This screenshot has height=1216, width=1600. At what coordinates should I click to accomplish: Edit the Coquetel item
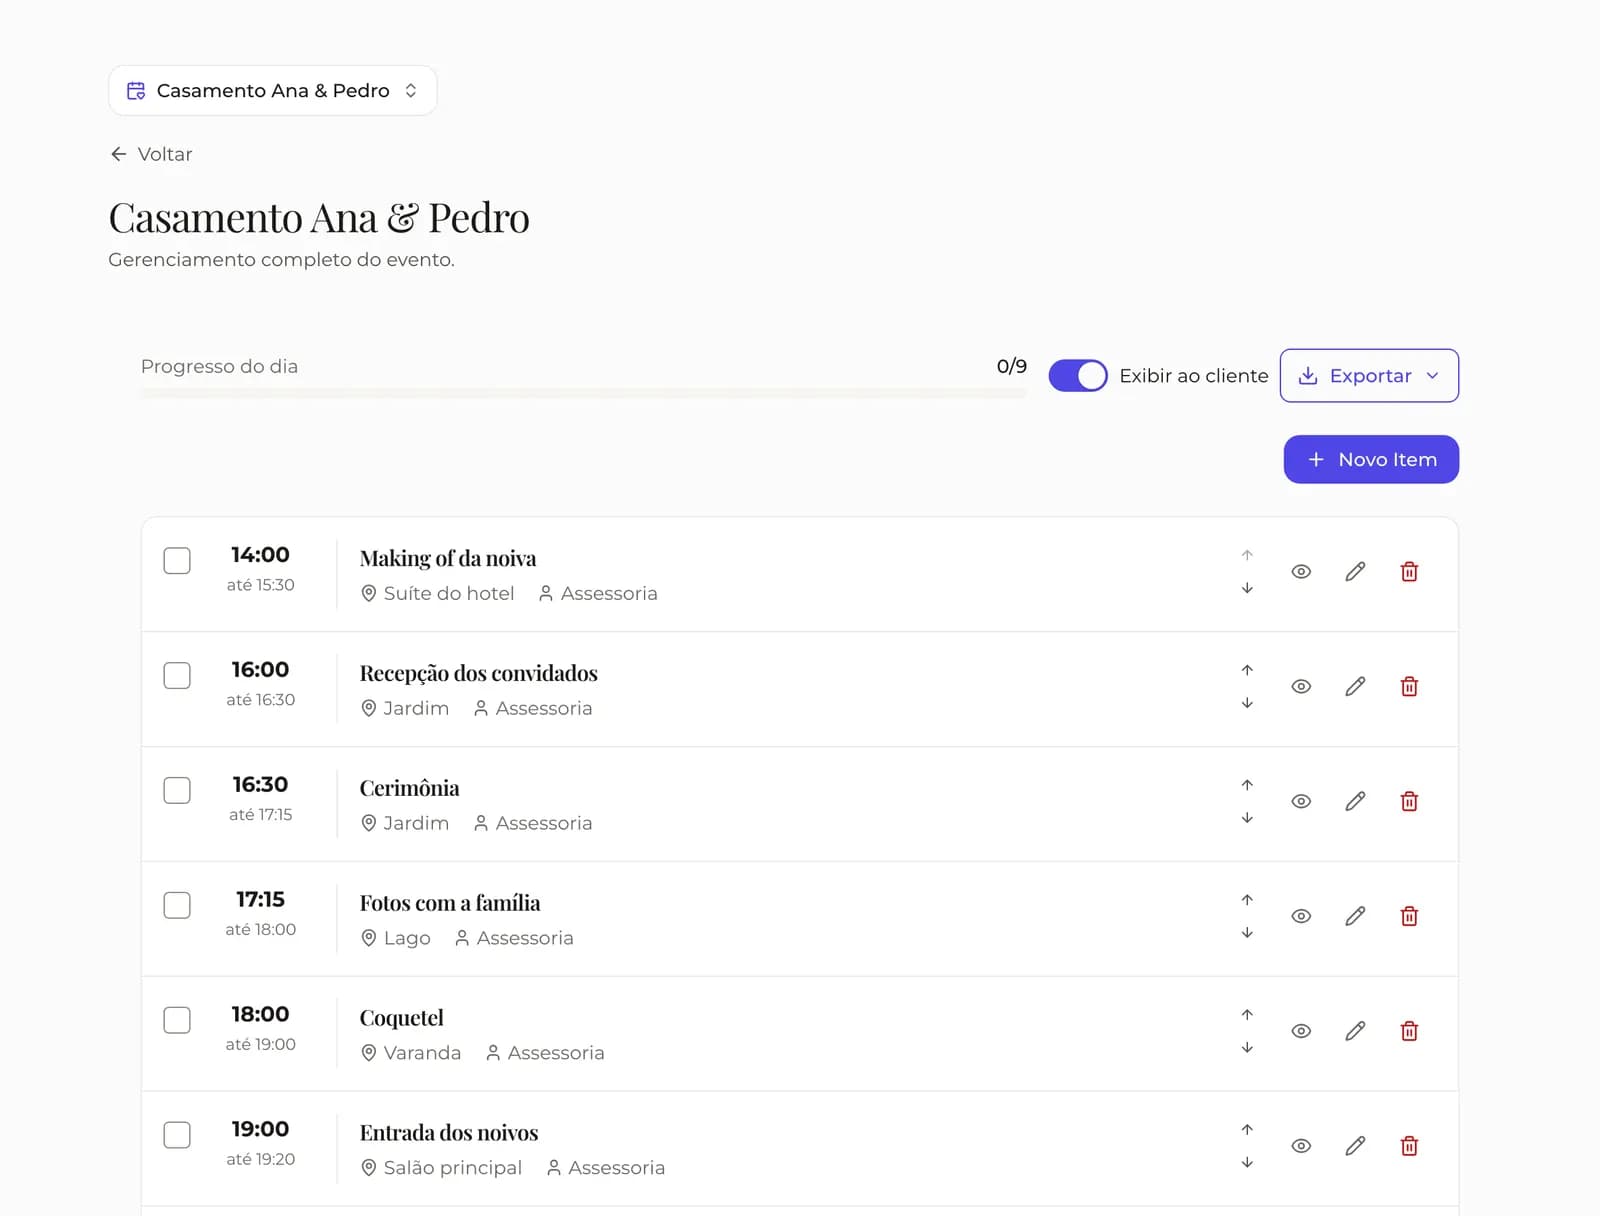pyautogui.click(x=1355, y=1032)
